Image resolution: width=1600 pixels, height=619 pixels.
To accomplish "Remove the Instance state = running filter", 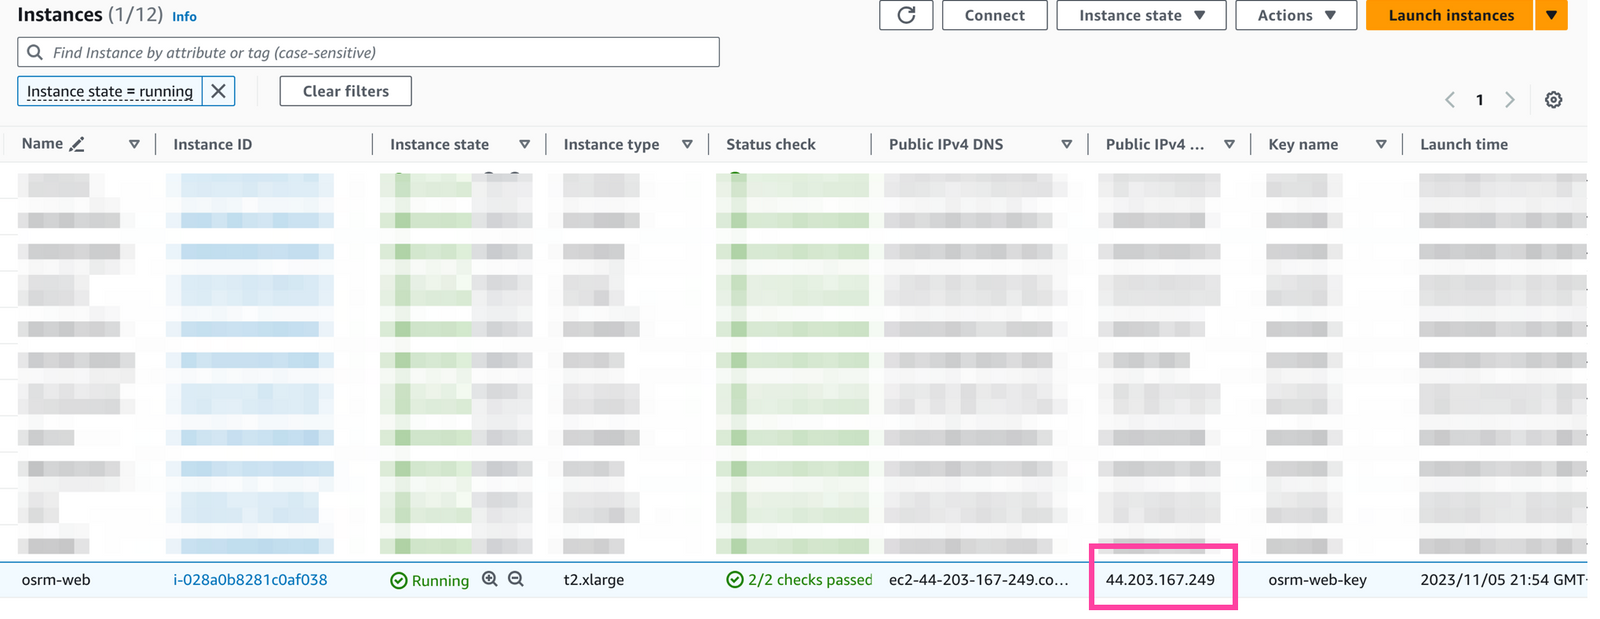I will point(219,91).
